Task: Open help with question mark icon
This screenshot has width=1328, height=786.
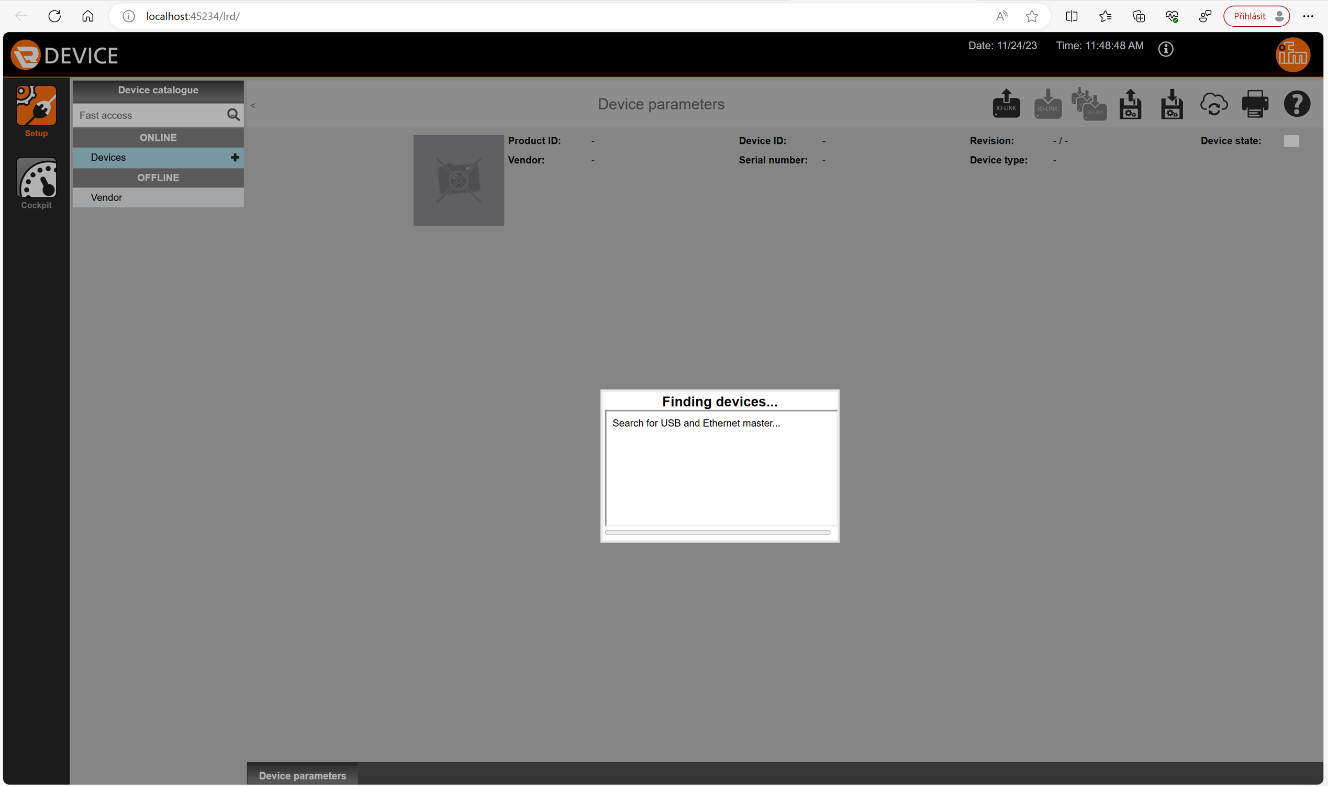Action: point(1297,104)
